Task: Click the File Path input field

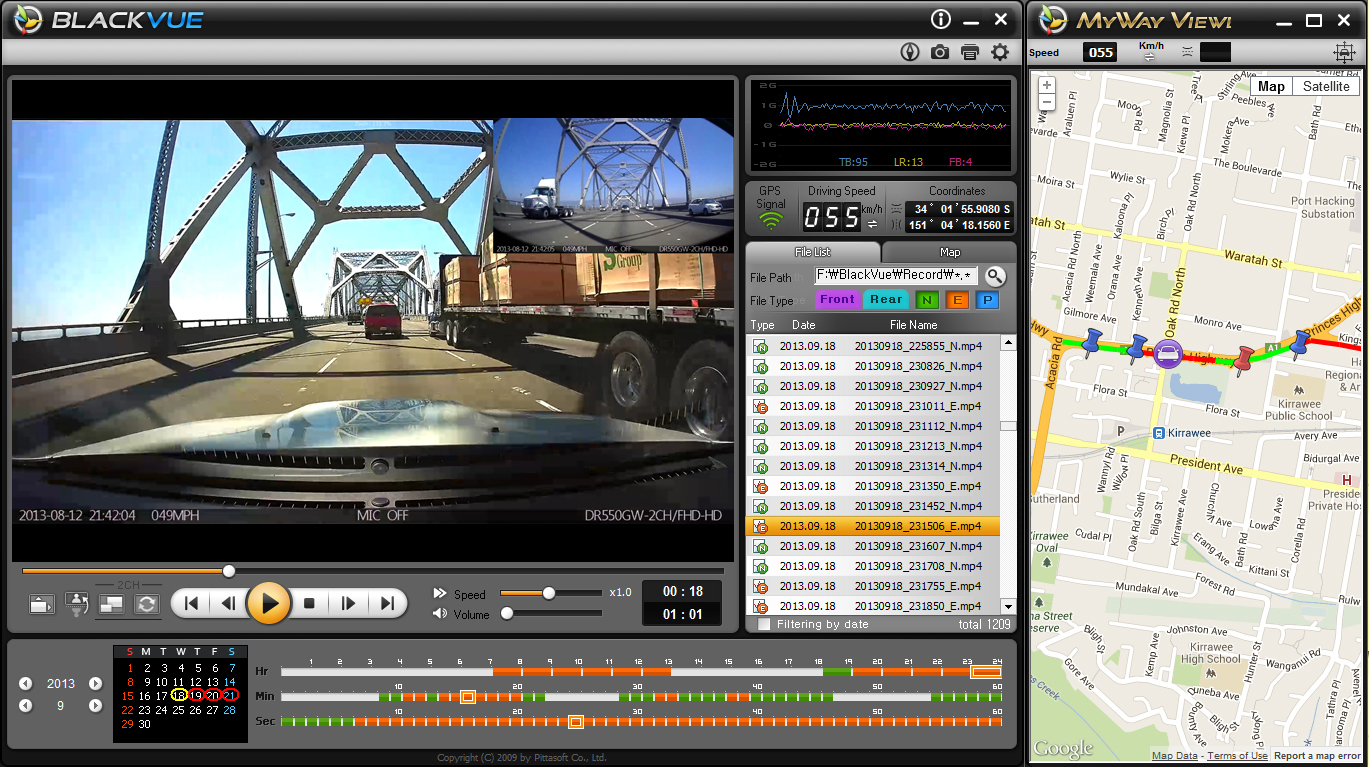Action: point(895,275)
